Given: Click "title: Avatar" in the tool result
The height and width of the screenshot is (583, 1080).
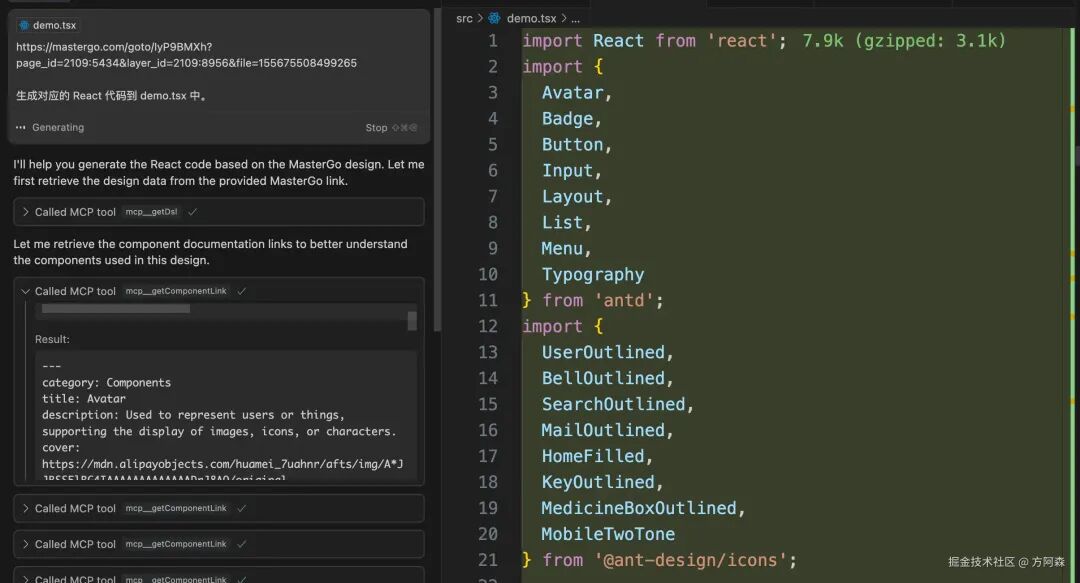Looking at the screenshot, I should point(84,398).
